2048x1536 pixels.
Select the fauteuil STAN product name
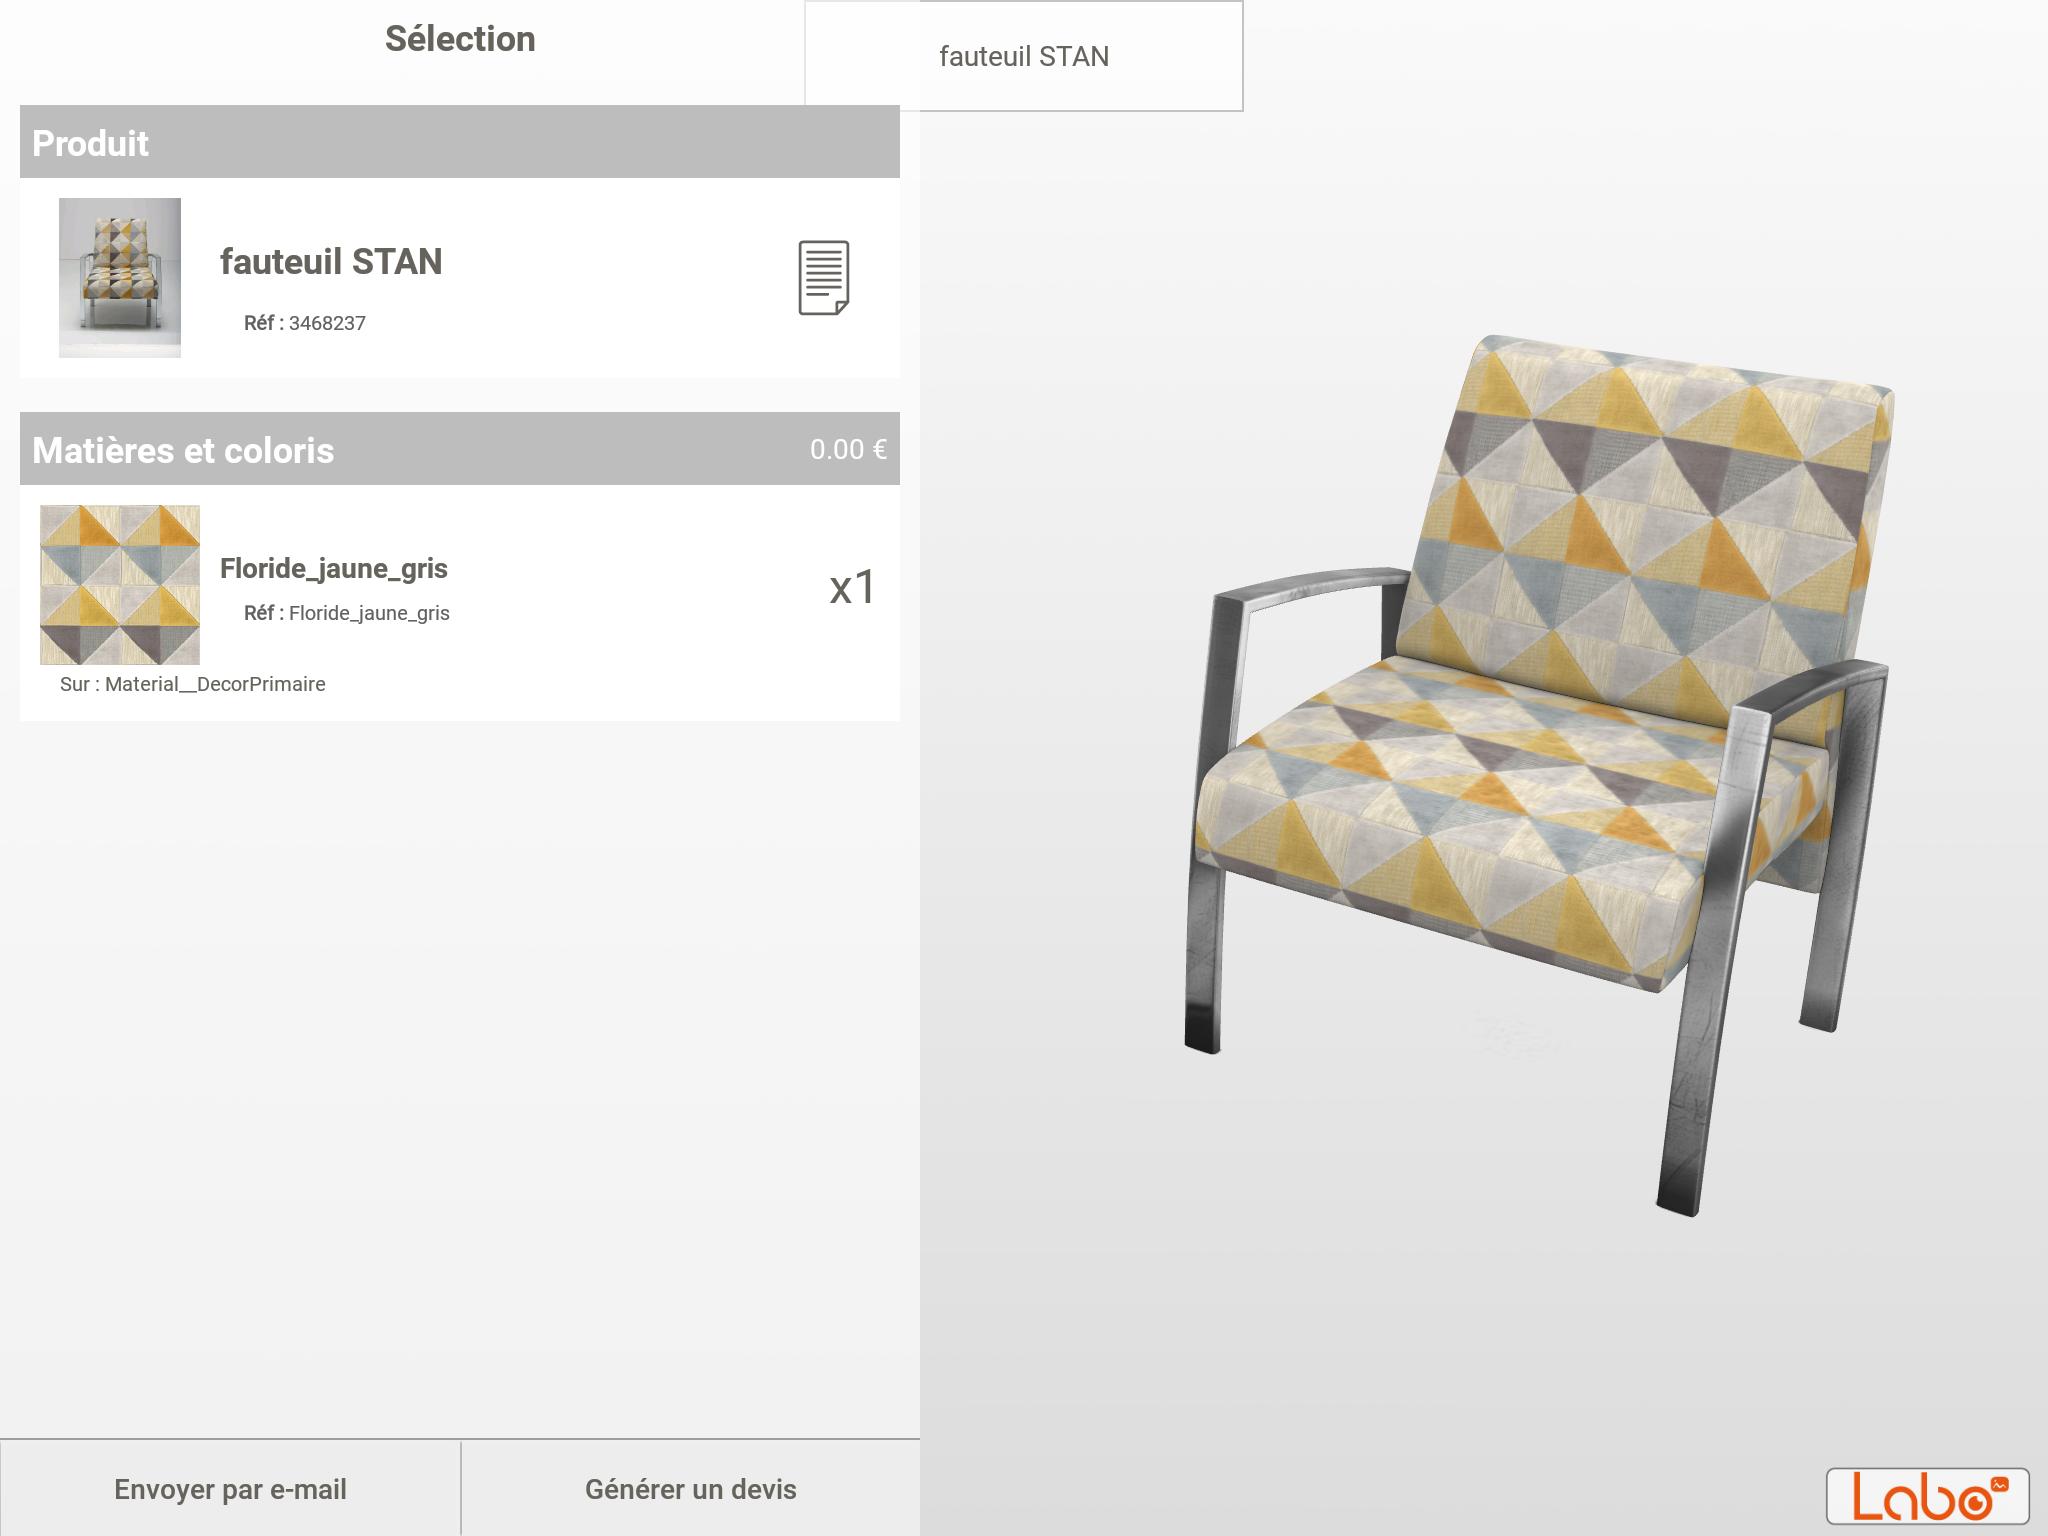click(x=331, y=262)
